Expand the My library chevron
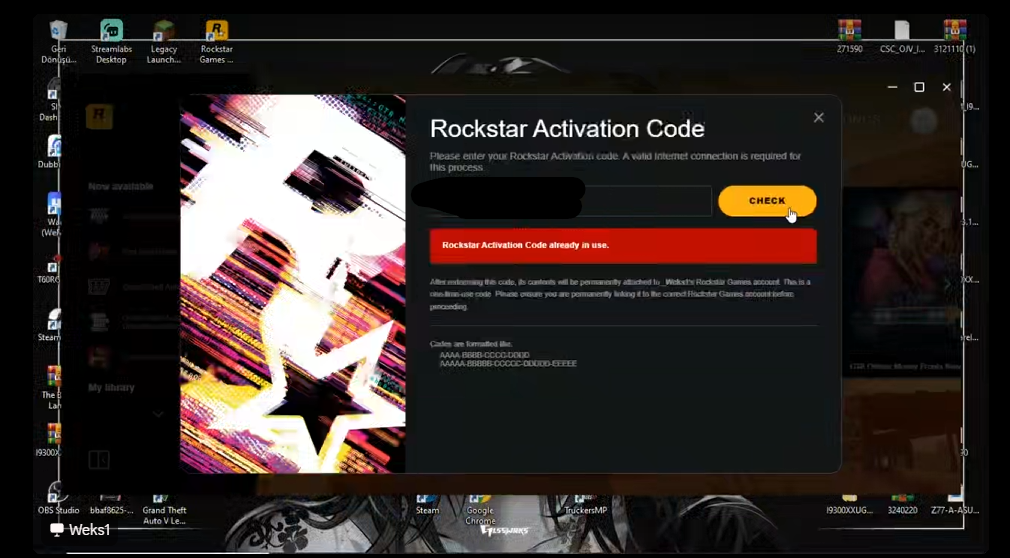 tap(158, 414)
